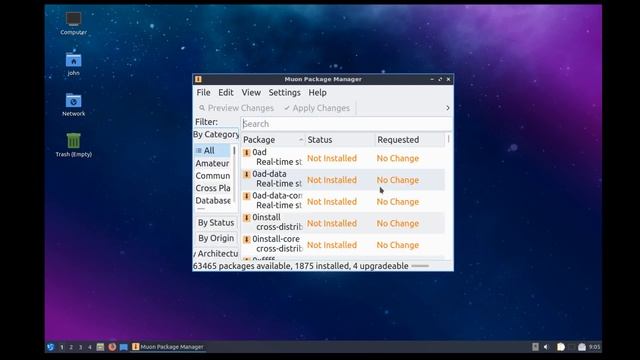The width and height of the screenshot is (640, 360).
Task: Select the 0ad-data package name
Action: click(269, 174)
